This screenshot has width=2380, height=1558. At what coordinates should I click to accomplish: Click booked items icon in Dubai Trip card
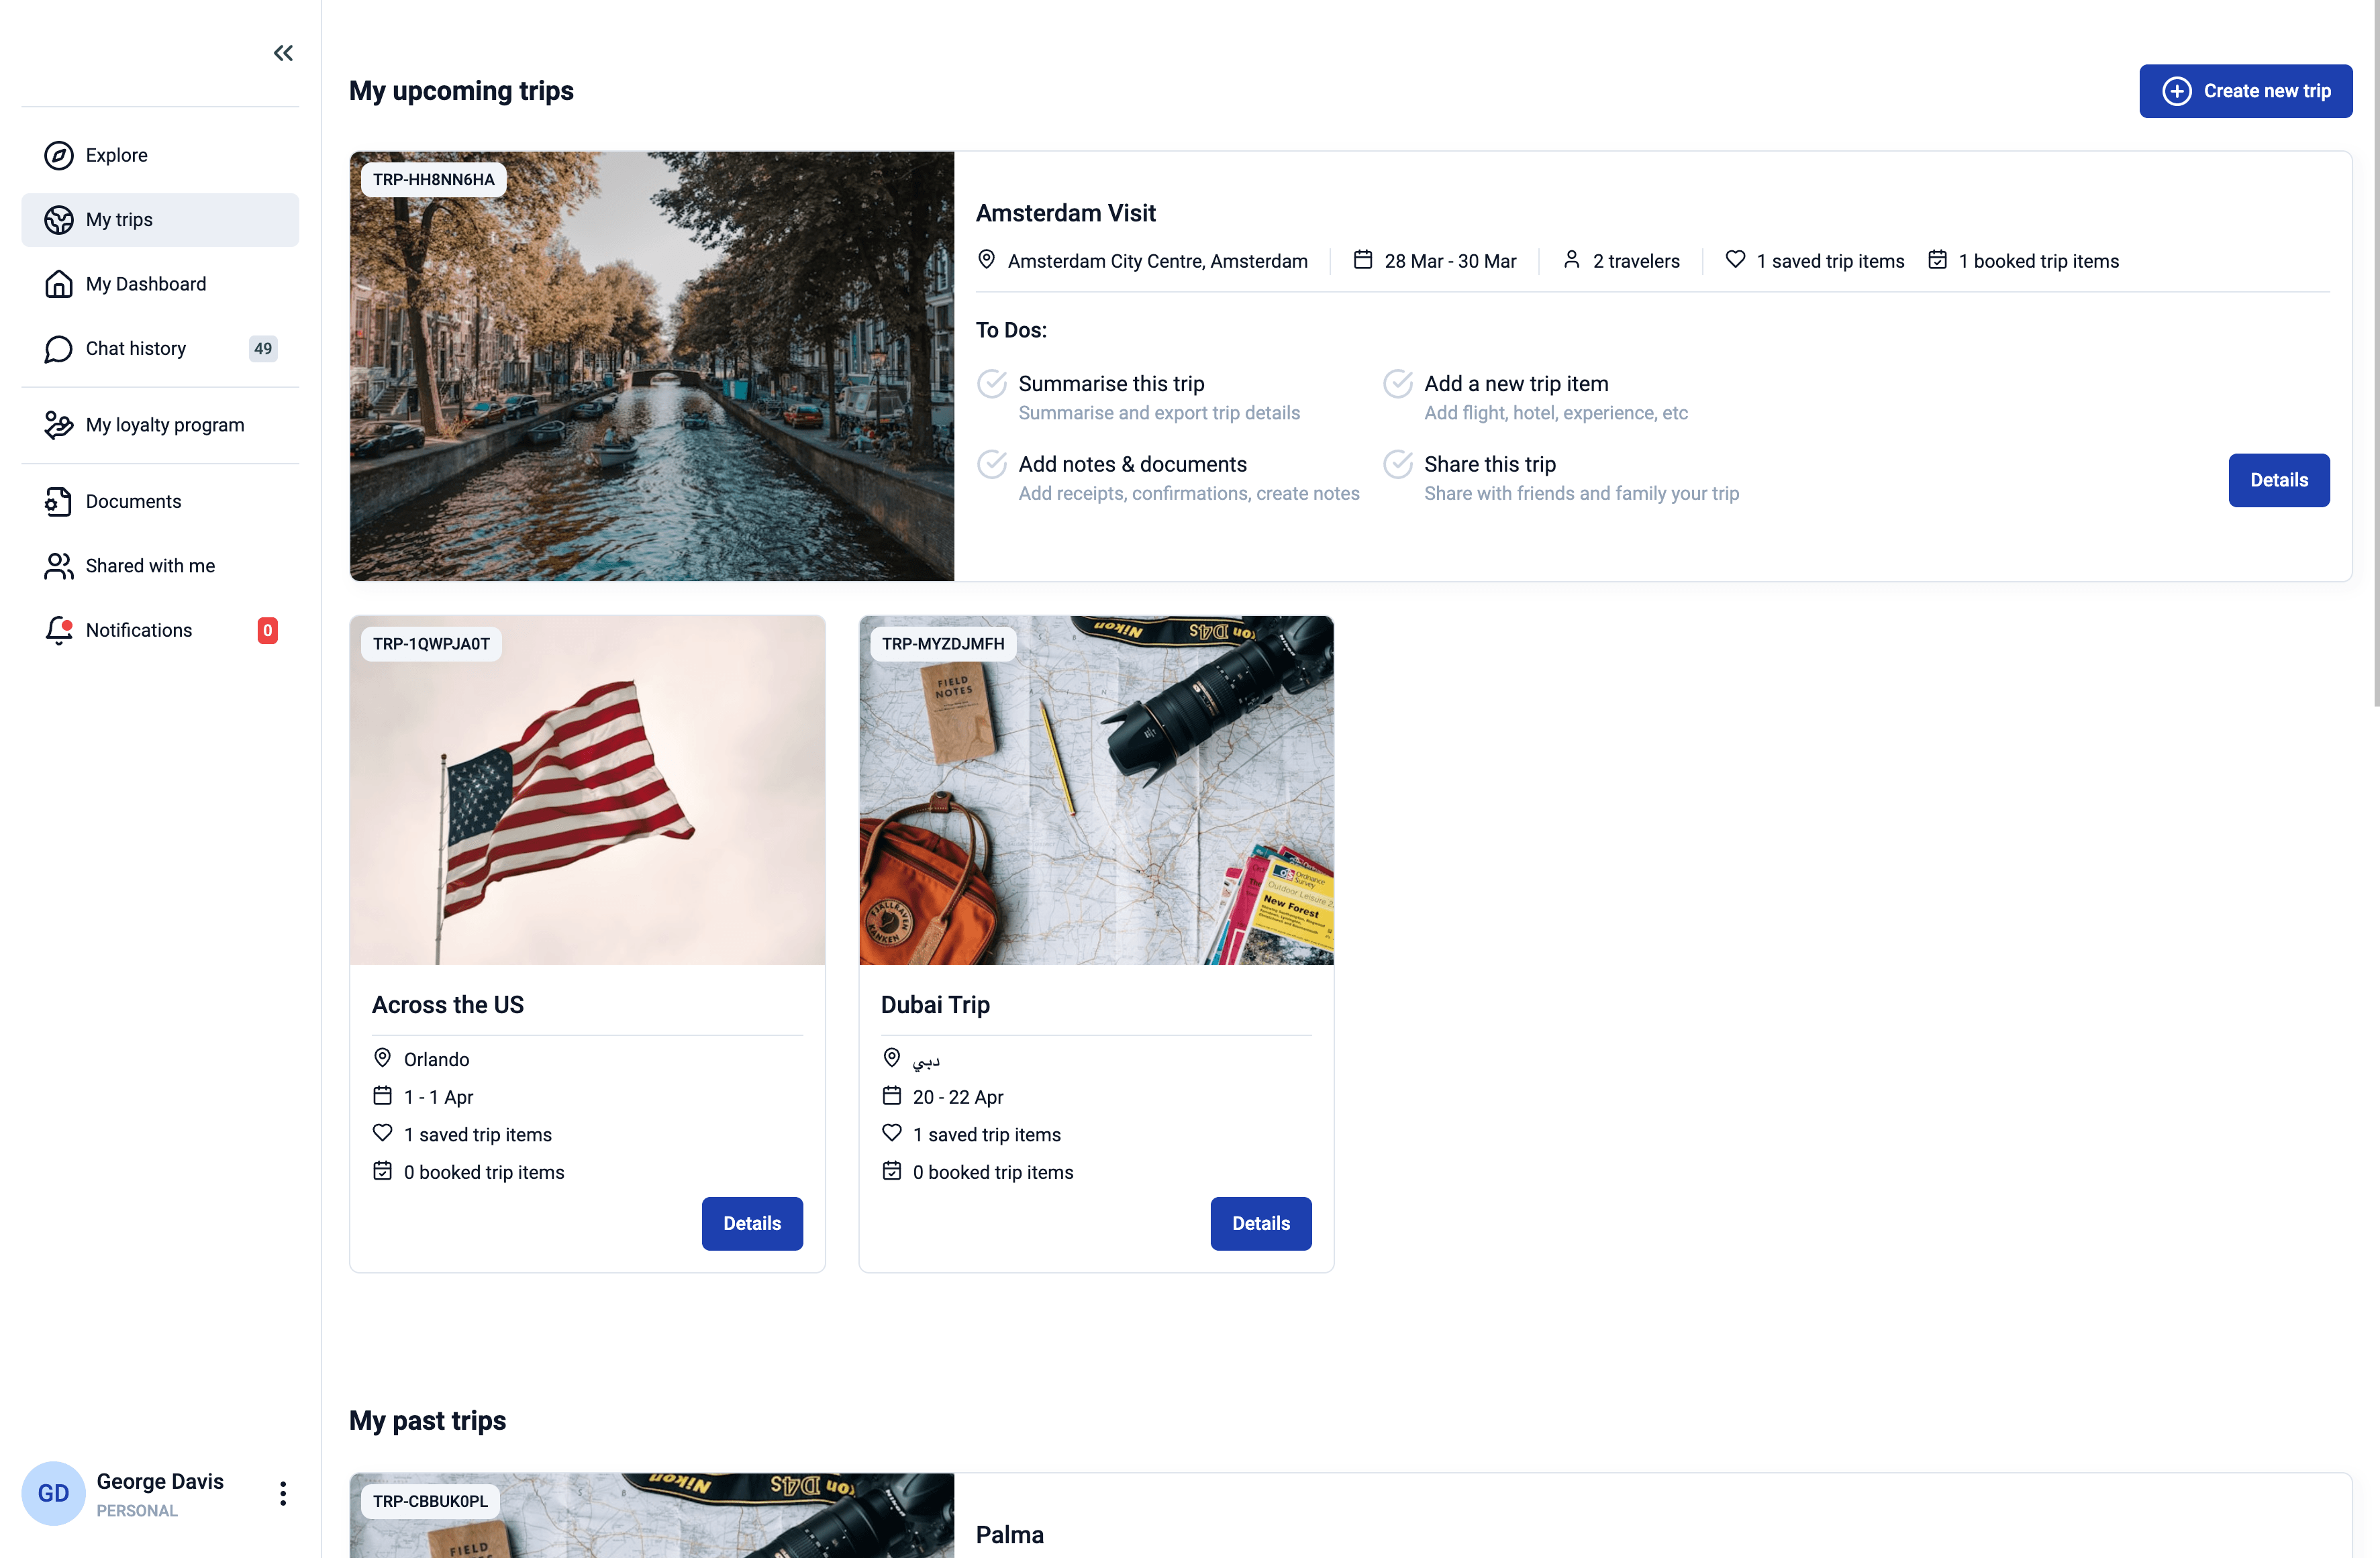pyautogui.click(x=891, y=1171)
